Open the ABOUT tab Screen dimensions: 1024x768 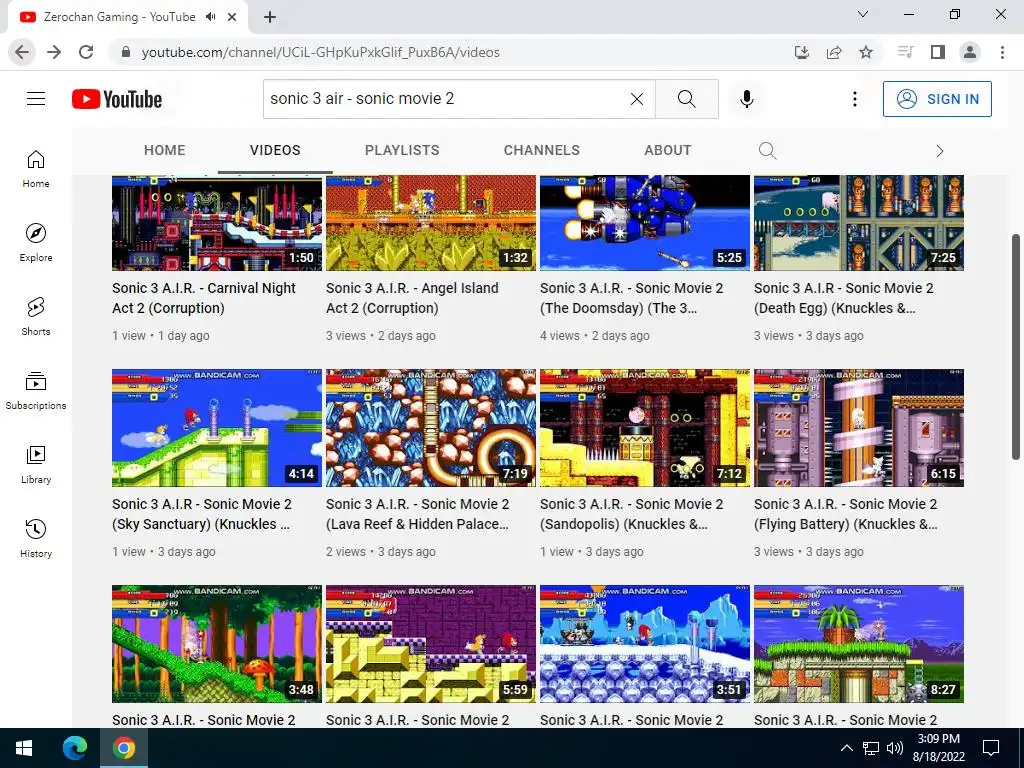667,150
